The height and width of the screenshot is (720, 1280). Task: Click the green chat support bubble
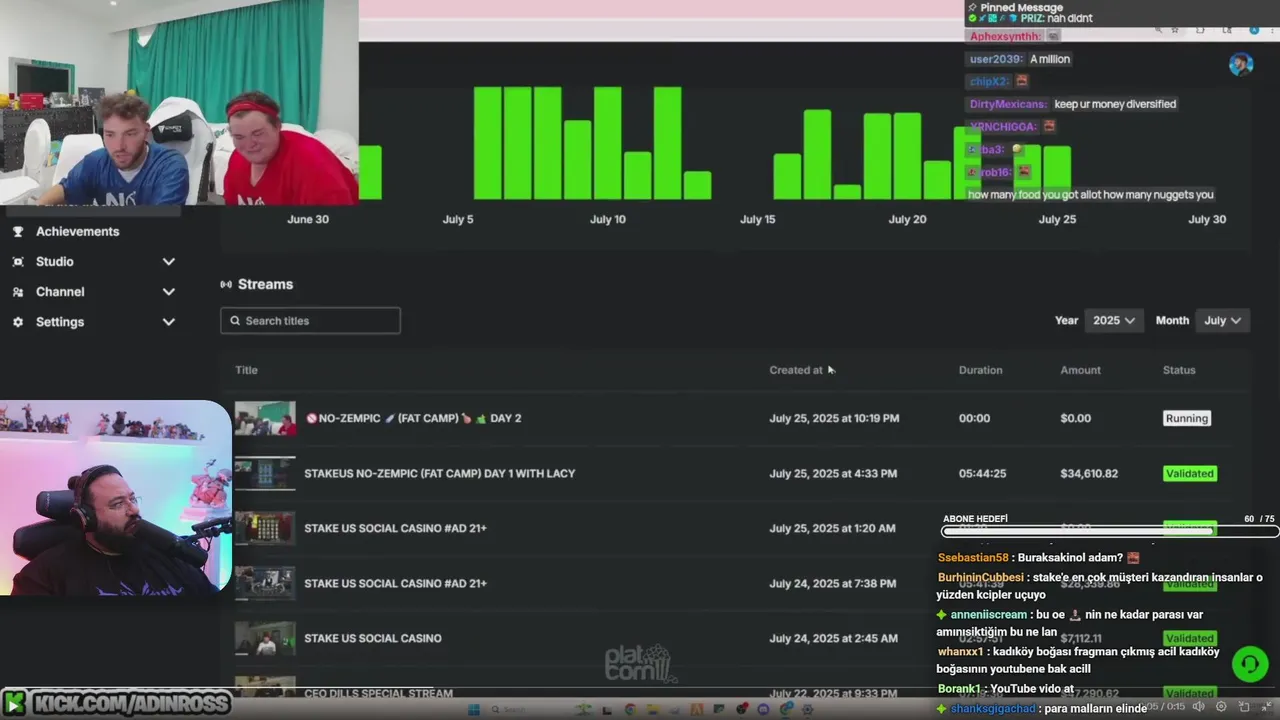pyautogui.click(x=1249, y=664)
